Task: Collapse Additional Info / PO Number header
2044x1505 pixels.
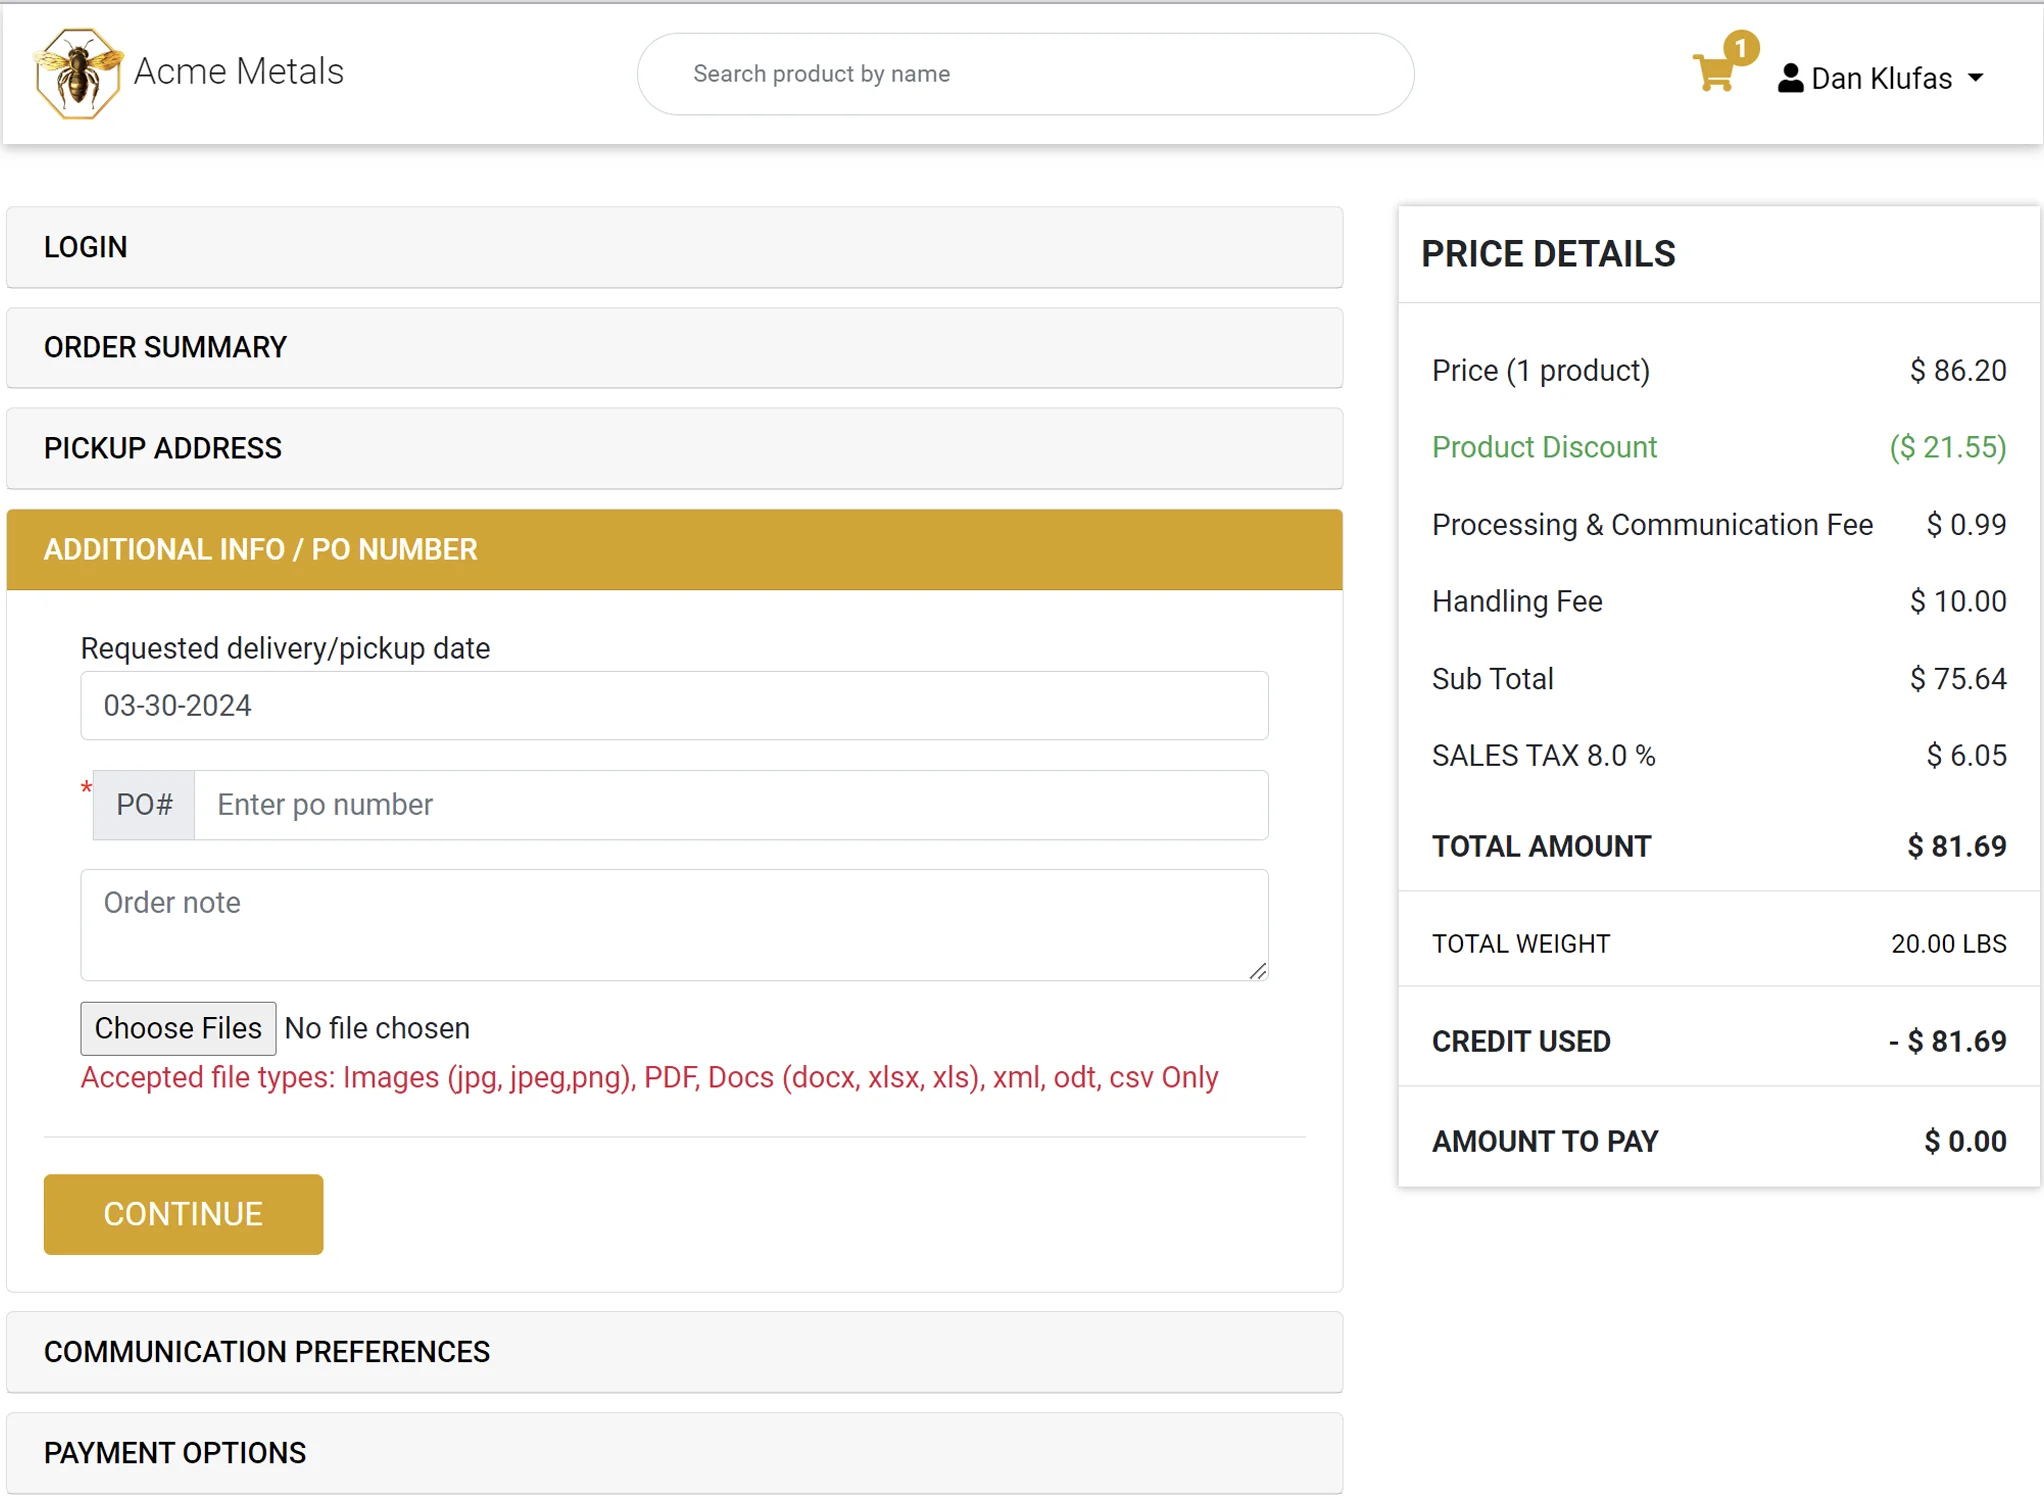Action: click(674, 550)
